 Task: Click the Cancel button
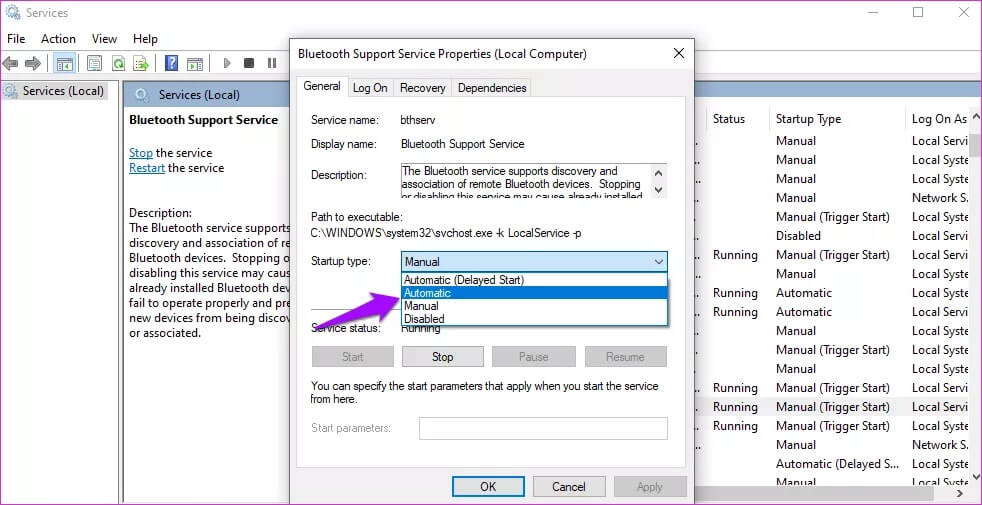(569, 487)
